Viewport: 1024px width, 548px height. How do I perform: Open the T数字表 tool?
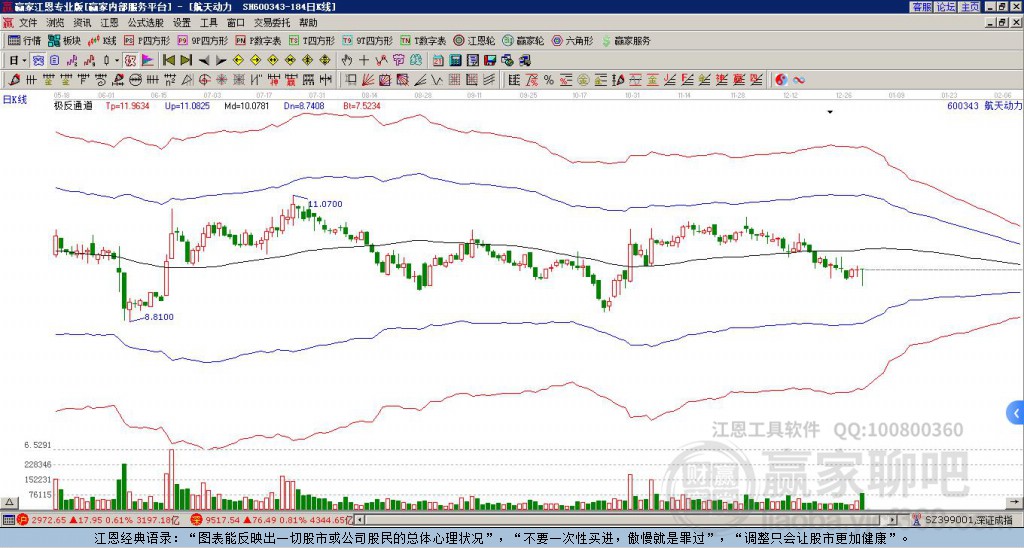click(x=423, y=40)
